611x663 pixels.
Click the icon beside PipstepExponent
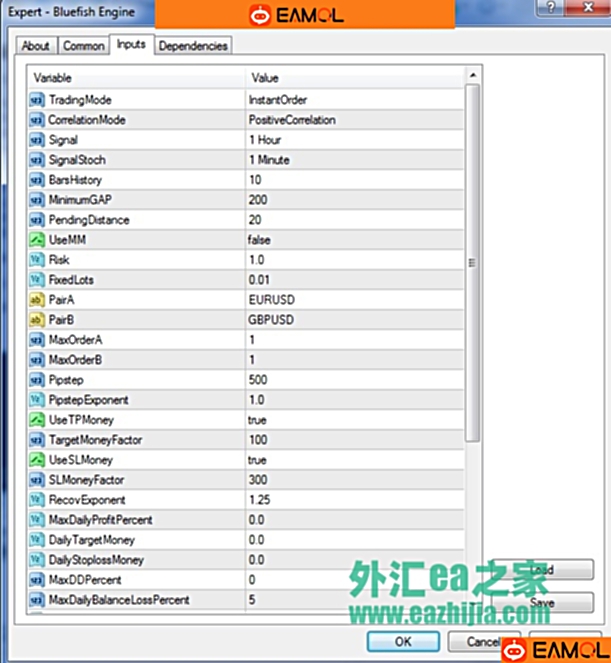tap(37, 400)
